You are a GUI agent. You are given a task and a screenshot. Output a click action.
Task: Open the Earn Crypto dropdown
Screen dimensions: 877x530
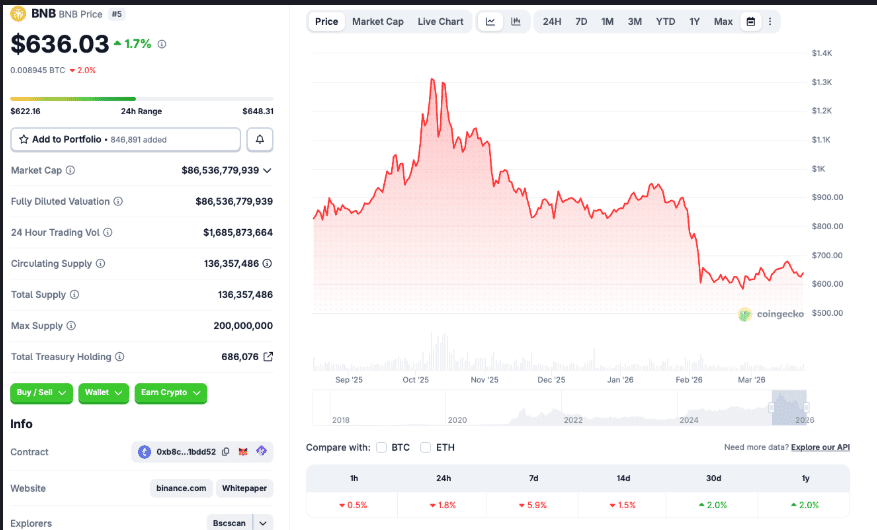click(x=170, y=393)
